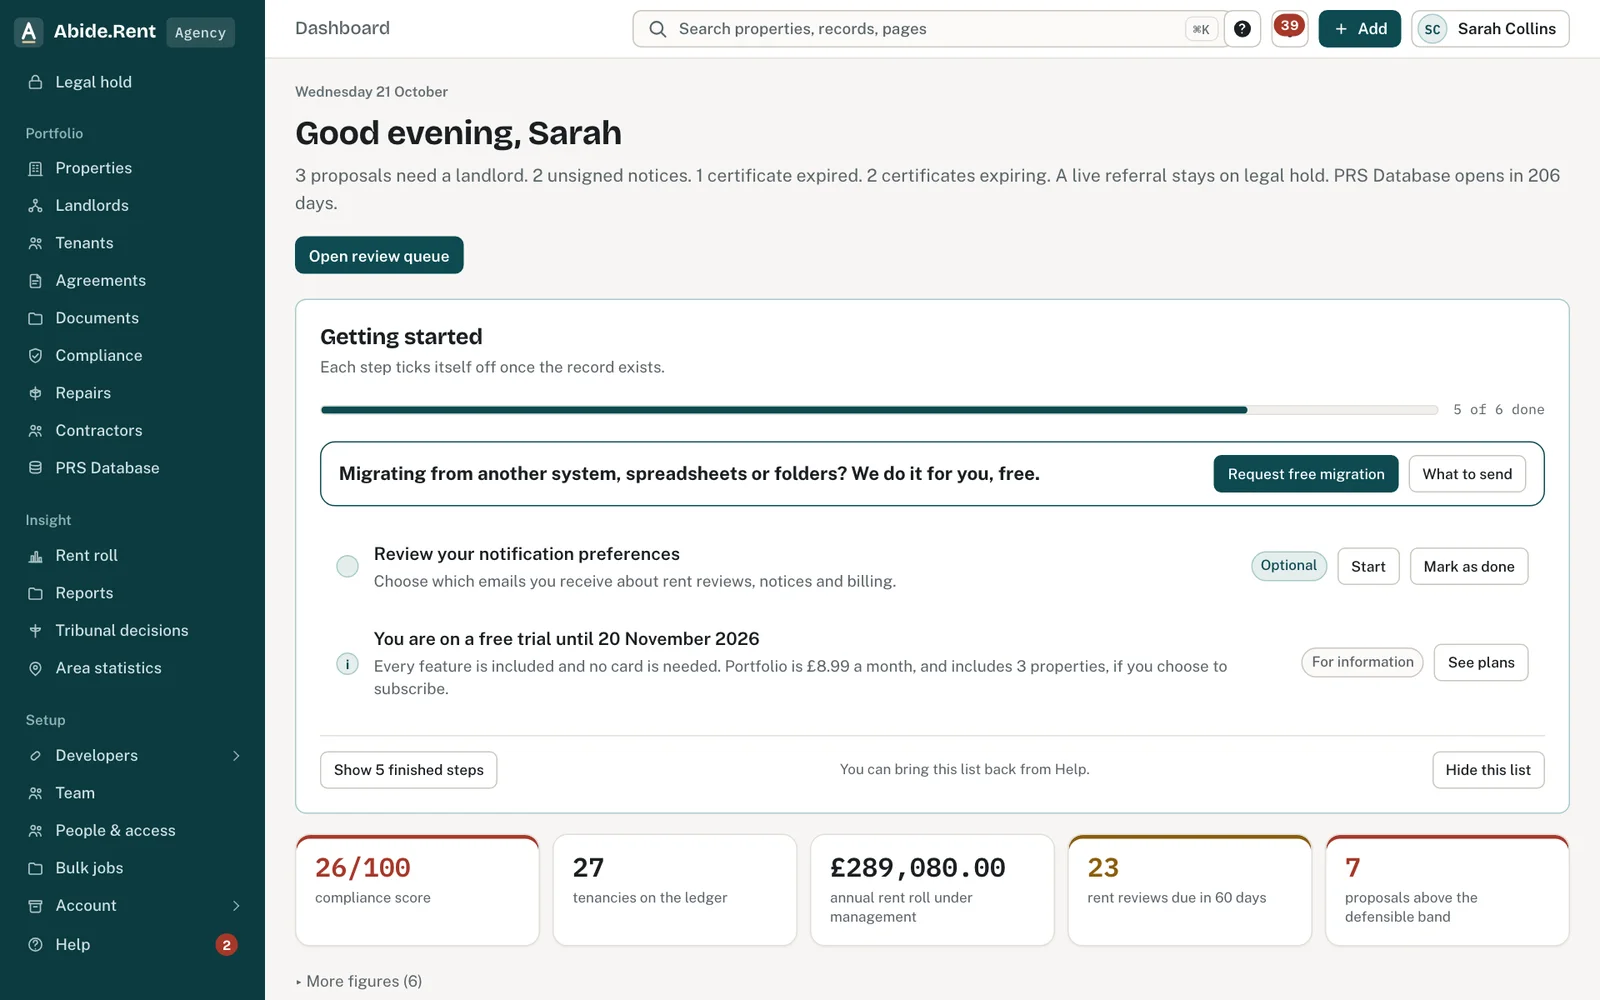The image size is (1600, 1000).
Task: Click the free trial info icon
Action: coord(347,664)
